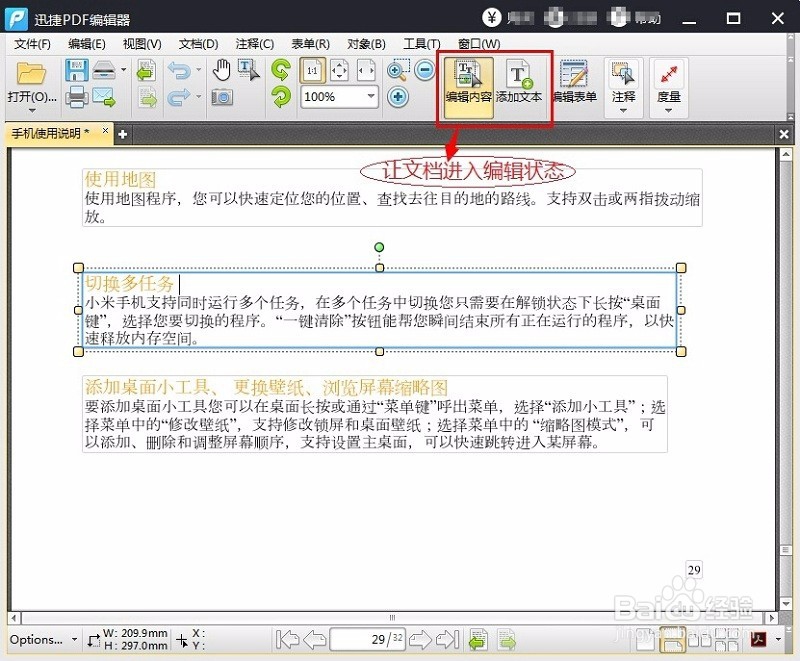Select the marquee zoom tool
The height and width of the screenshot is (661, 800).
click(398, 70)
